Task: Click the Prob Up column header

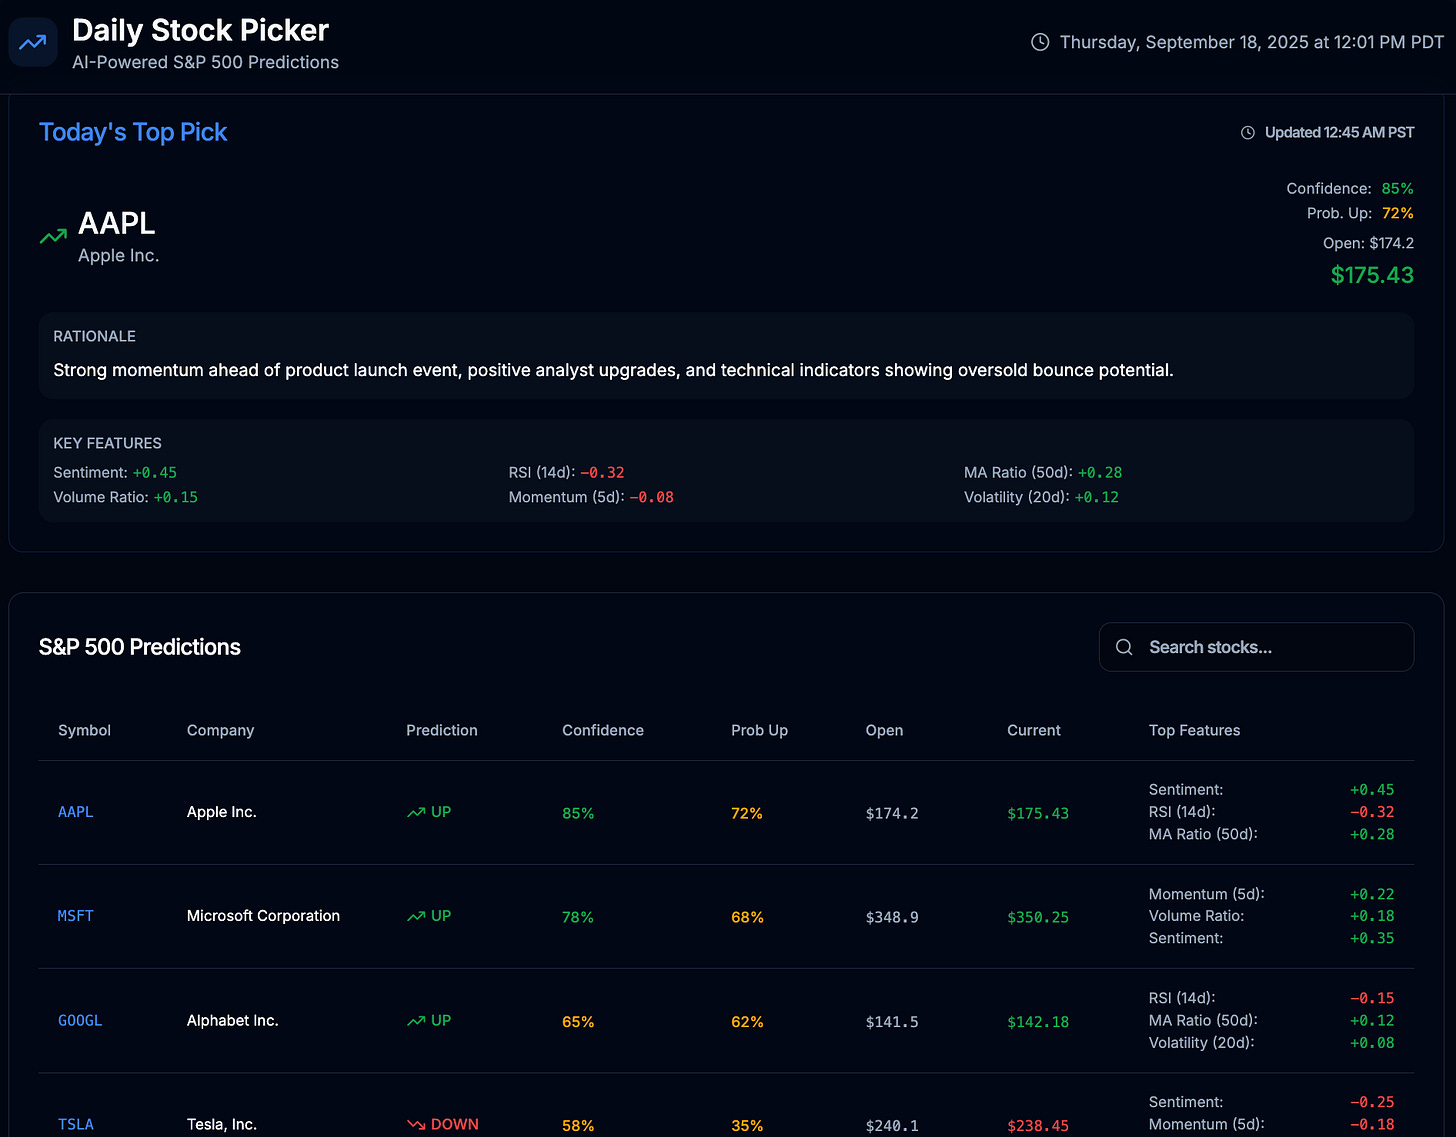Action: [x=759, y=730]
